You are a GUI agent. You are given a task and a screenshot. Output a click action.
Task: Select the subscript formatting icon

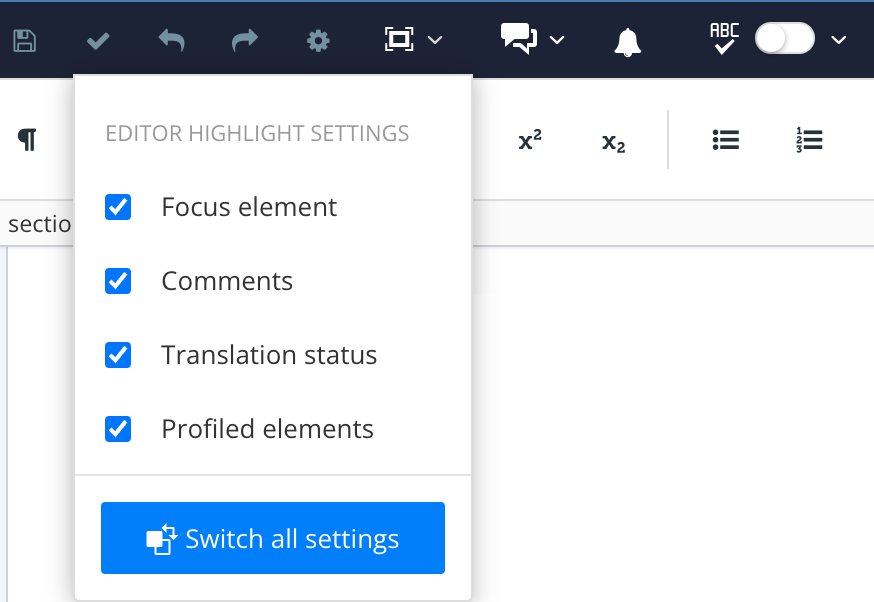[x=612, y=143]
